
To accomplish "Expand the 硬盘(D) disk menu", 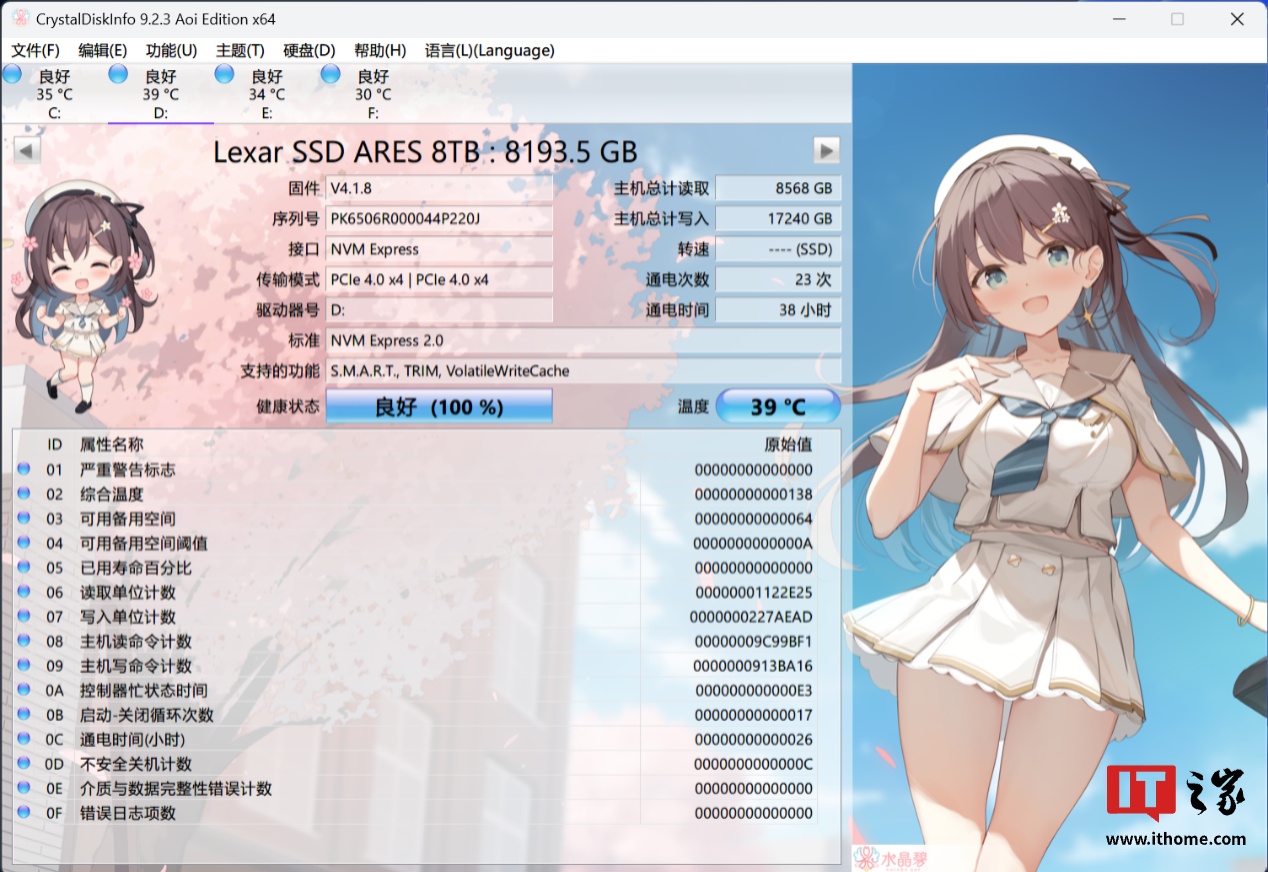I will [x=309, y=50].
